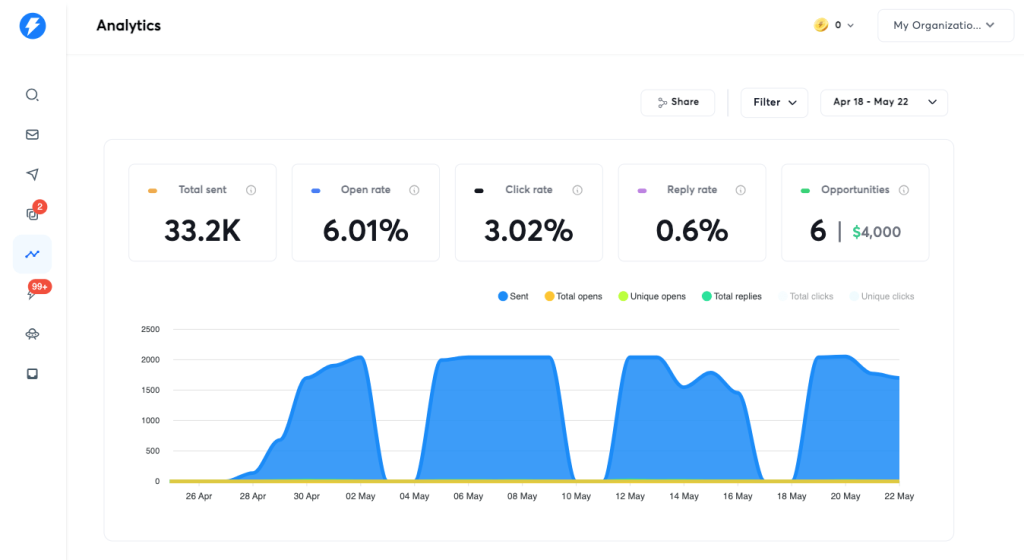Click the Click rate 3.02% value
This screenshot has width=1024, height=560.
point(529,230)
